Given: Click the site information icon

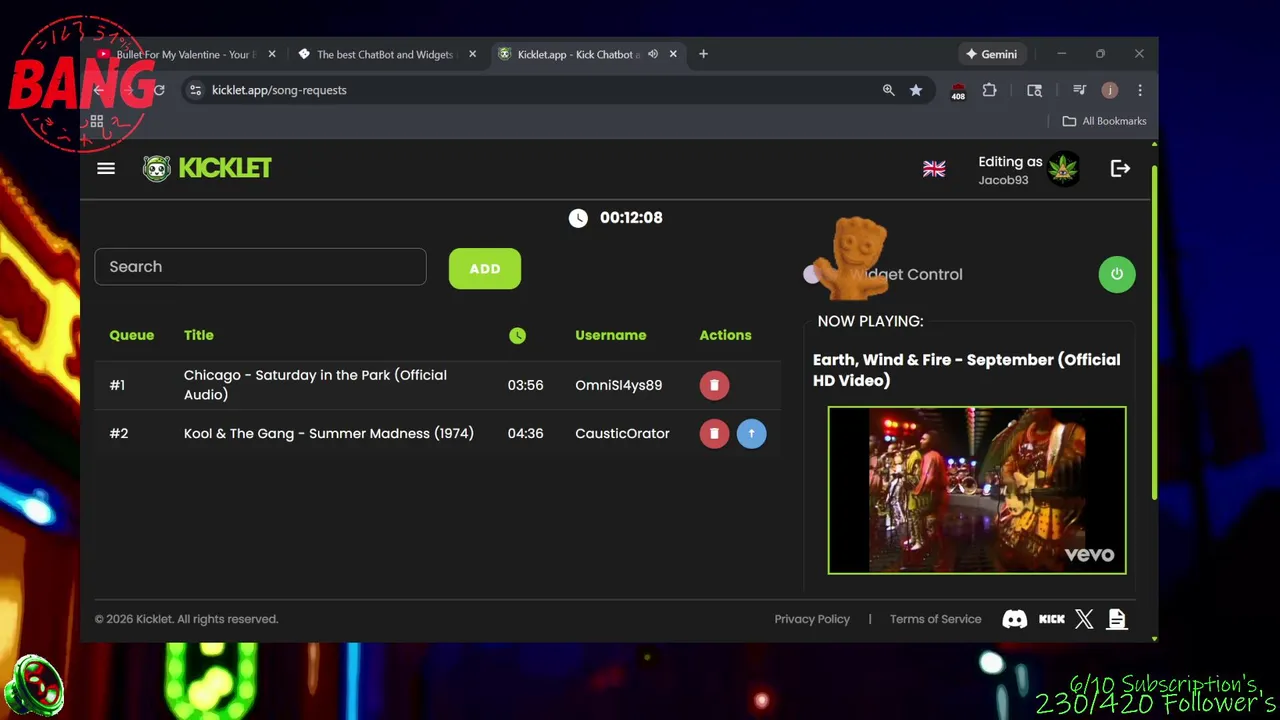Looking at the screenshot, I should (196, 90).
